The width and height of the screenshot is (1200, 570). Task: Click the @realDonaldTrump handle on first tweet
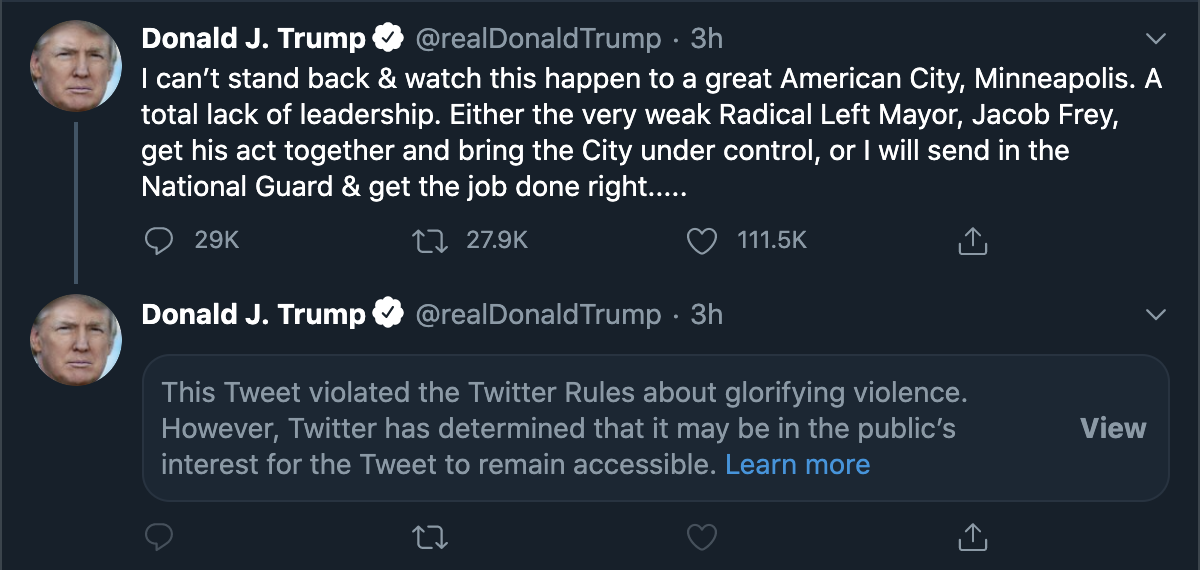pyautogui.click(x=537, y=39)
